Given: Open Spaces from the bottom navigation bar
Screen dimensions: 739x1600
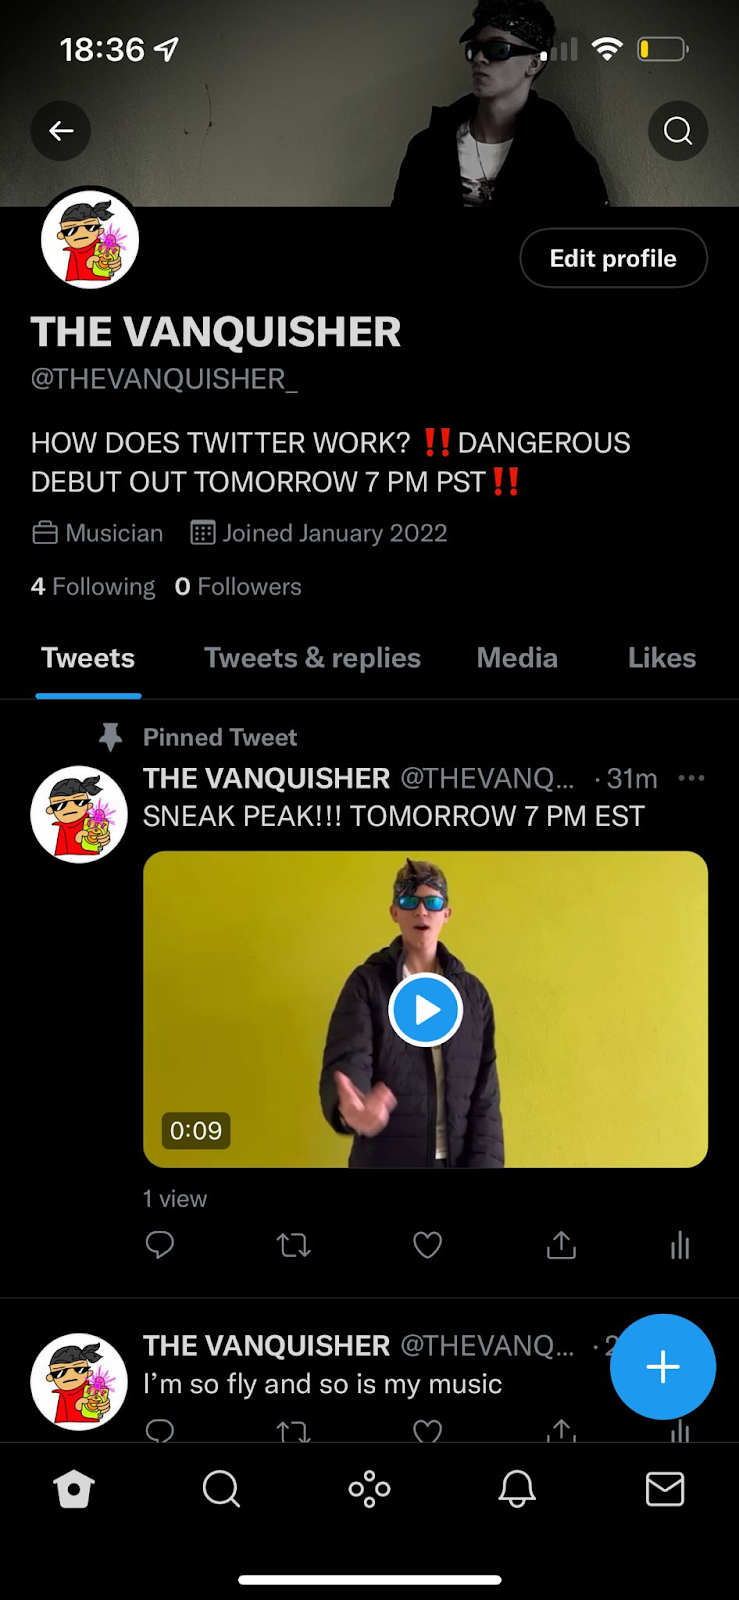Looking at the screenshot, I should point(369,1489).
